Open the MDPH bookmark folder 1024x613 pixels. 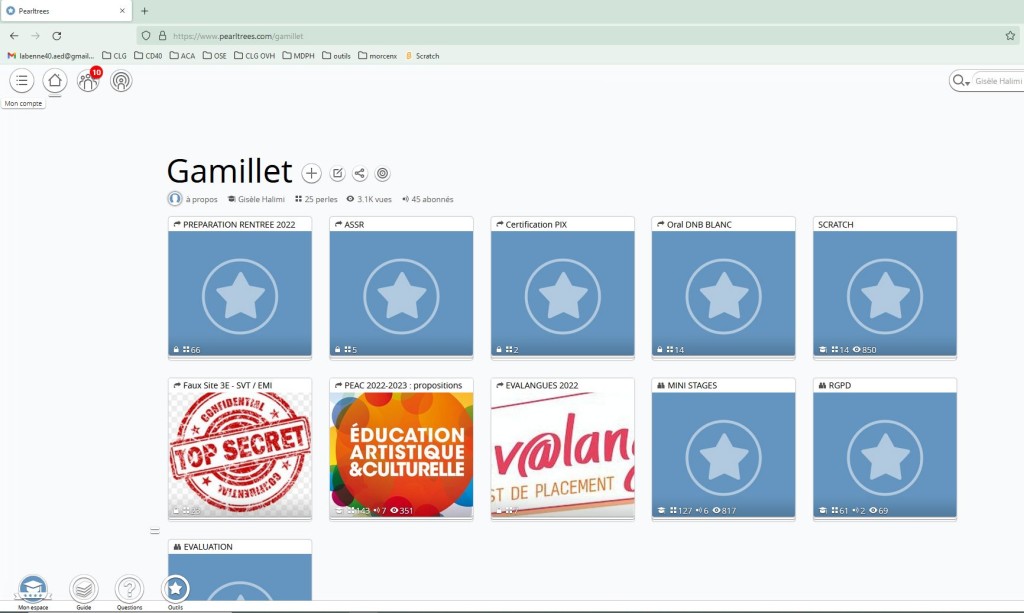tap(298, 56)
